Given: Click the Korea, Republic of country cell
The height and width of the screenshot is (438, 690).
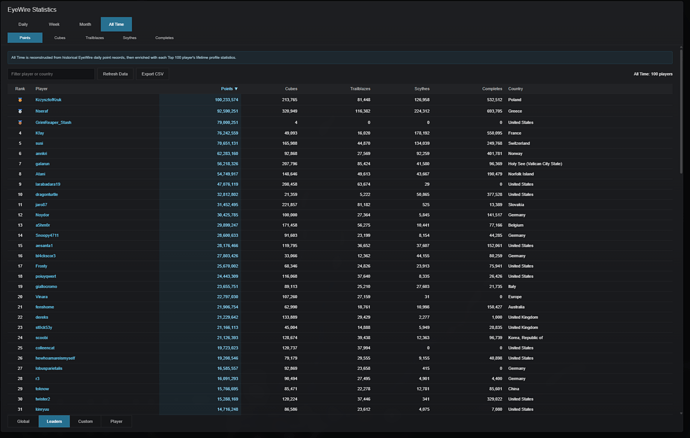Looking at the screenshot, I should click(525, 338).
